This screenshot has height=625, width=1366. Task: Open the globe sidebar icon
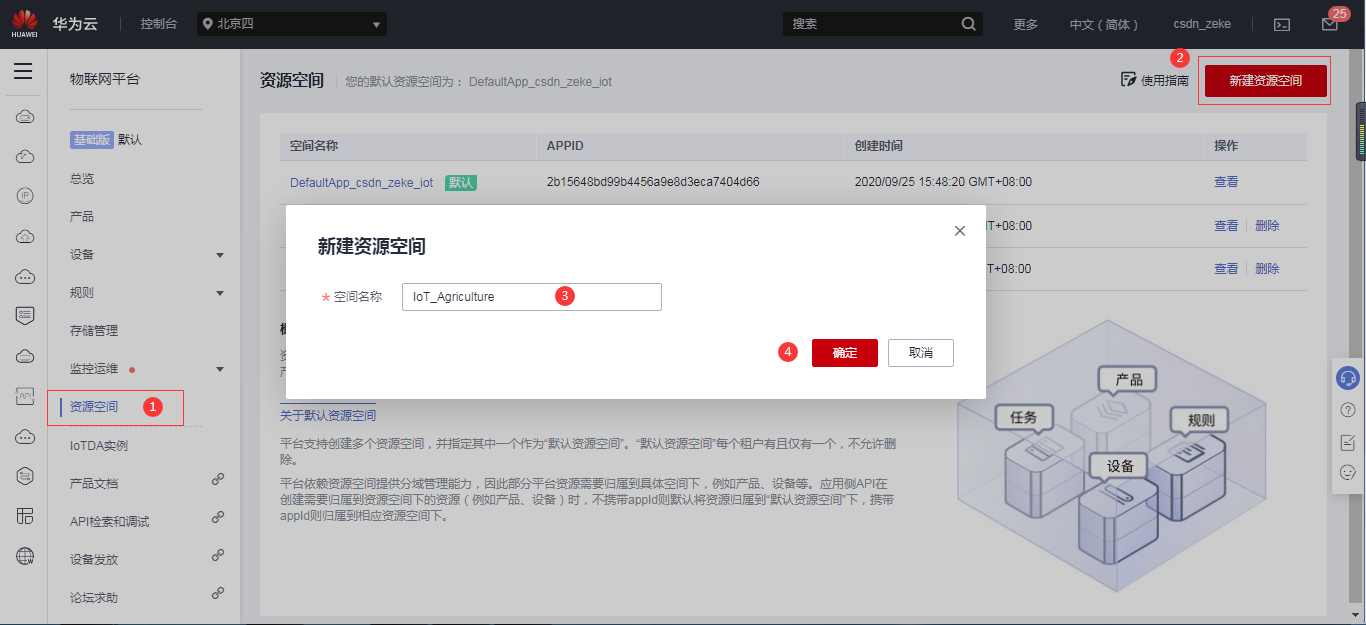[x=25, y=556]
